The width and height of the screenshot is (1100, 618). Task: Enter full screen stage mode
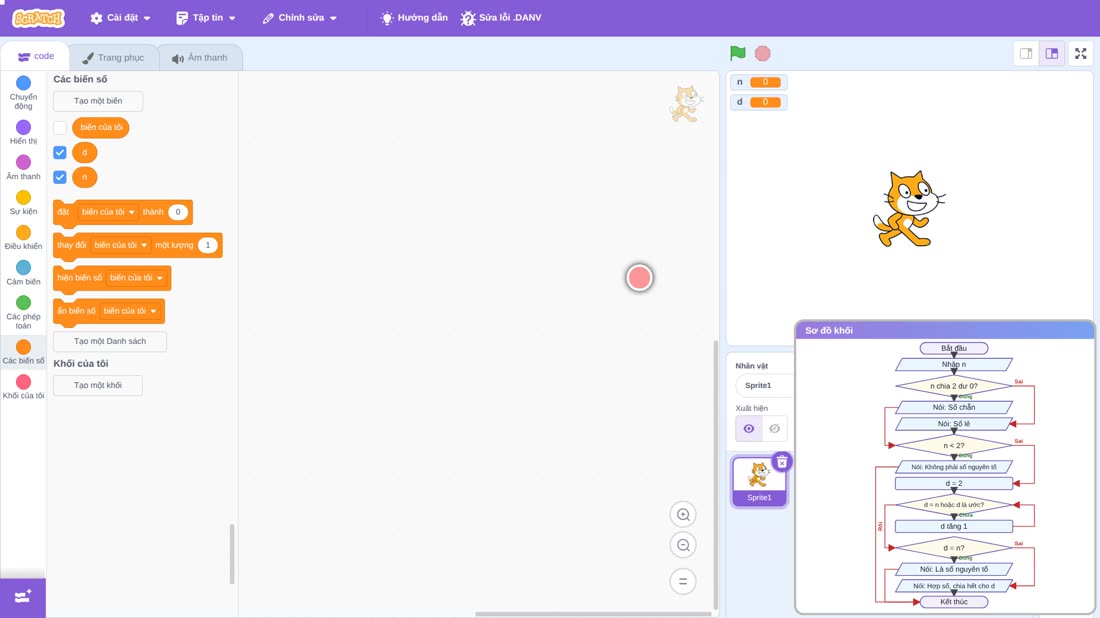point(1080,53)
